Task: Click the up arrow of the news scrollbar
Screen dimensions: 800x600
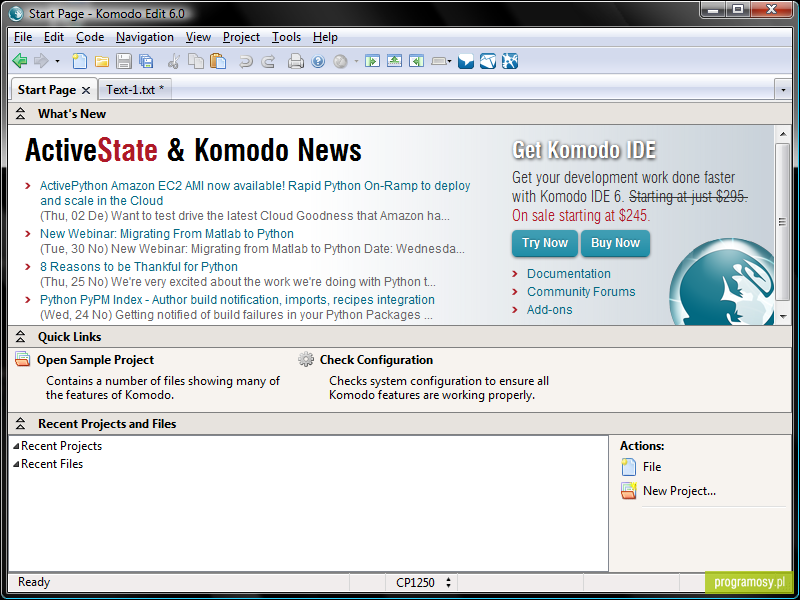Action: [783, 134]
